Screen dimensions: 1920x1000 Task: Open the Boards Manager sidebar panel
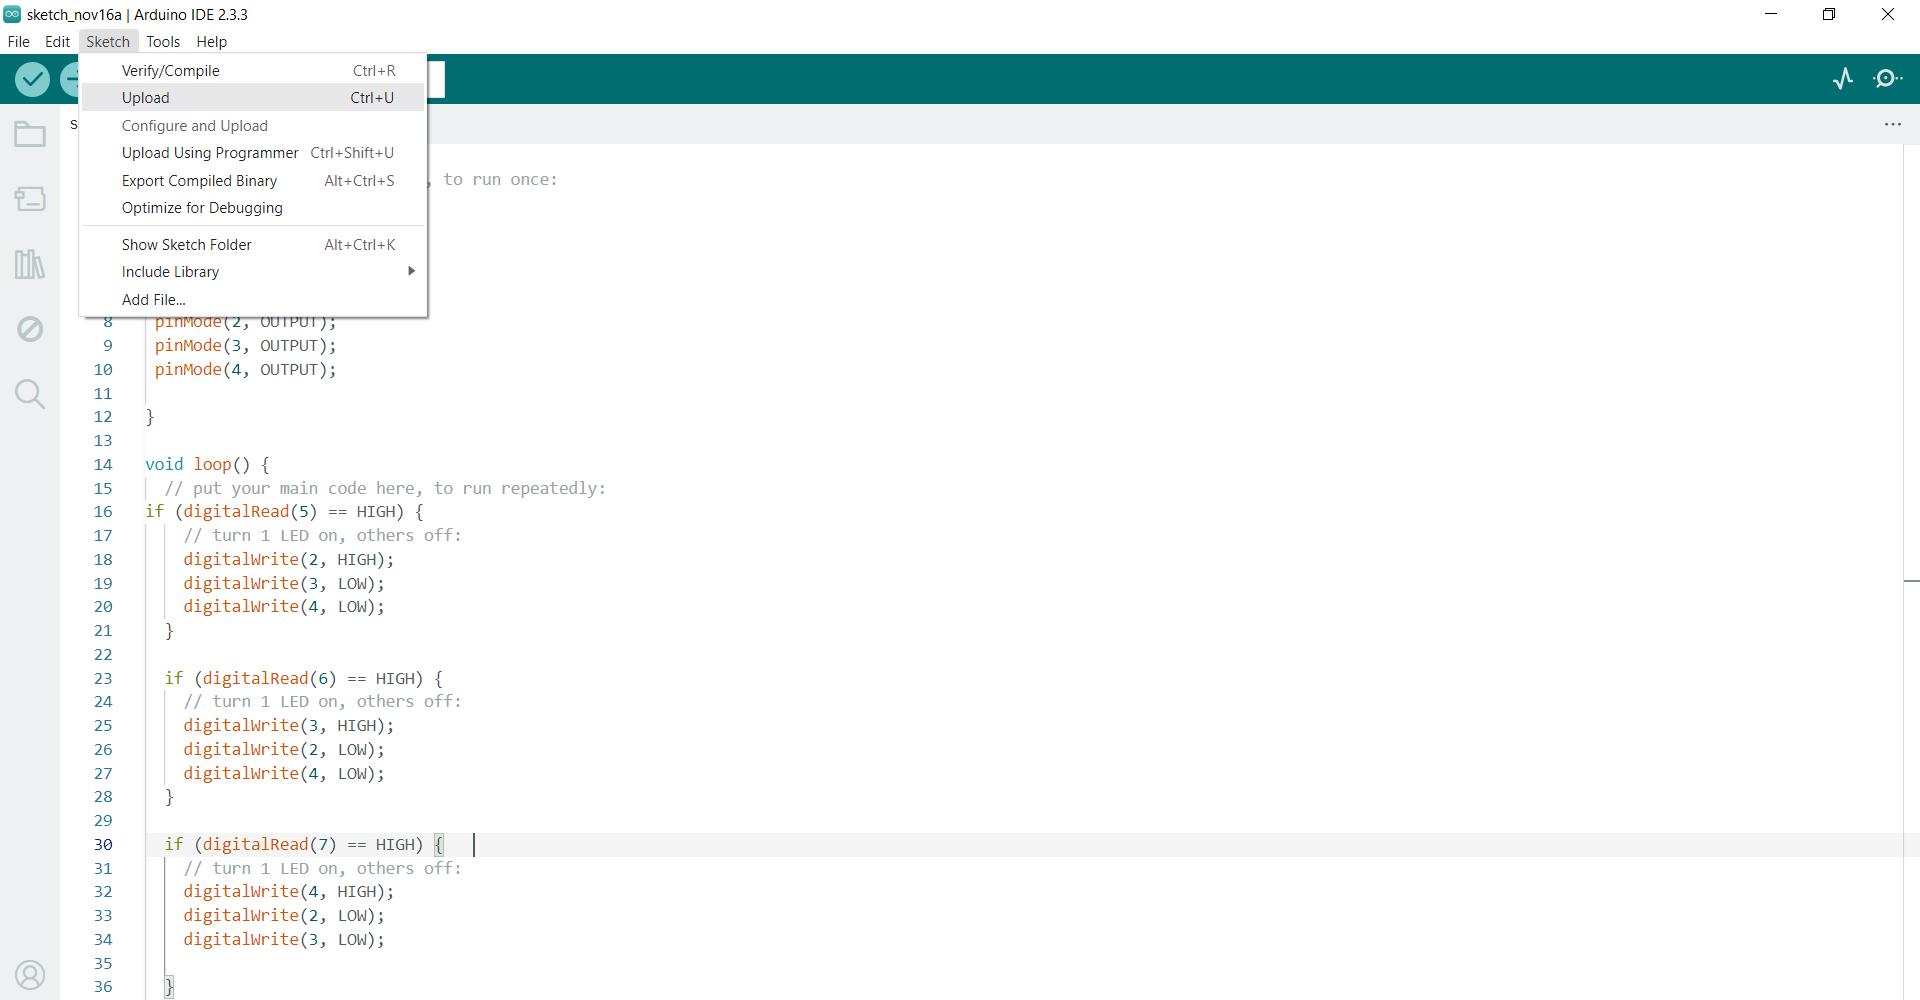pyautogui.click(x=30, y=199)
